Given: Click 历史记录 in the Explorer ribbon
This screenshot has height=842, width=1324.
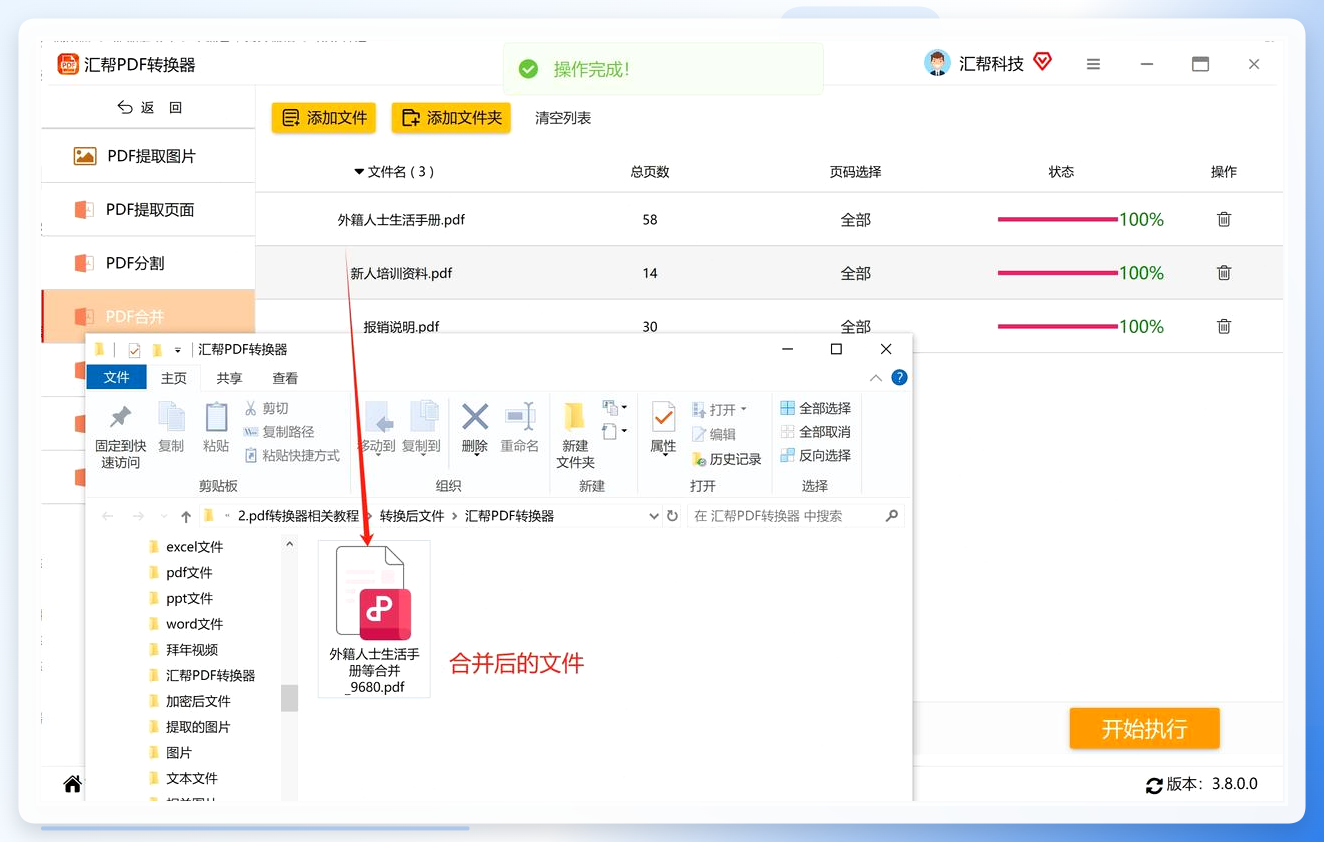Looking at the screenshot, I should (x=727, y=459).
